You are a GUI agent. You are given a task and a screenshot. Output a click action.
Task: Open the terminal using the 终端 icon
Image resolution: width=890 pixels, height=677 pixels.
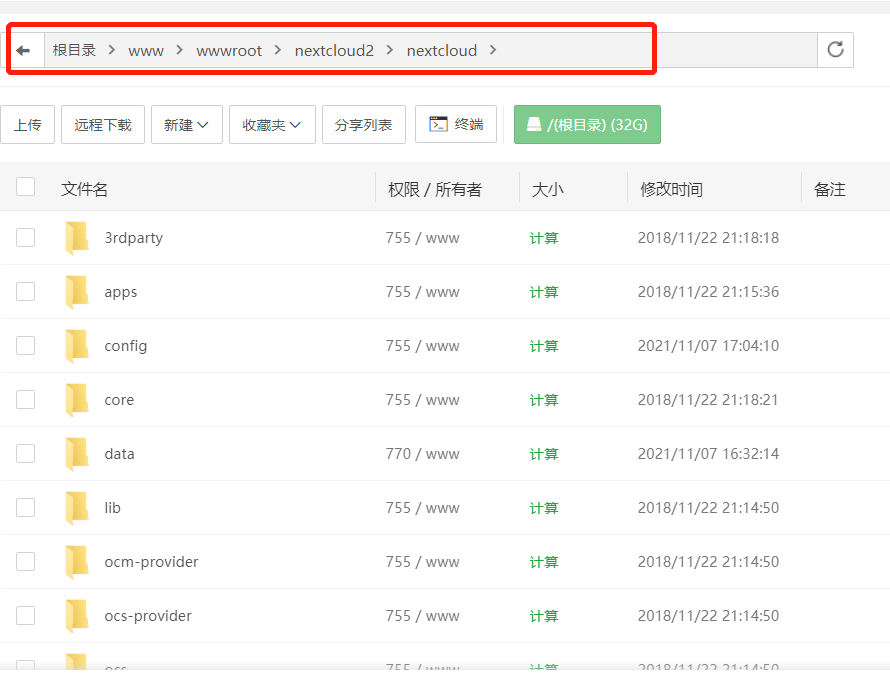point(456,124)
